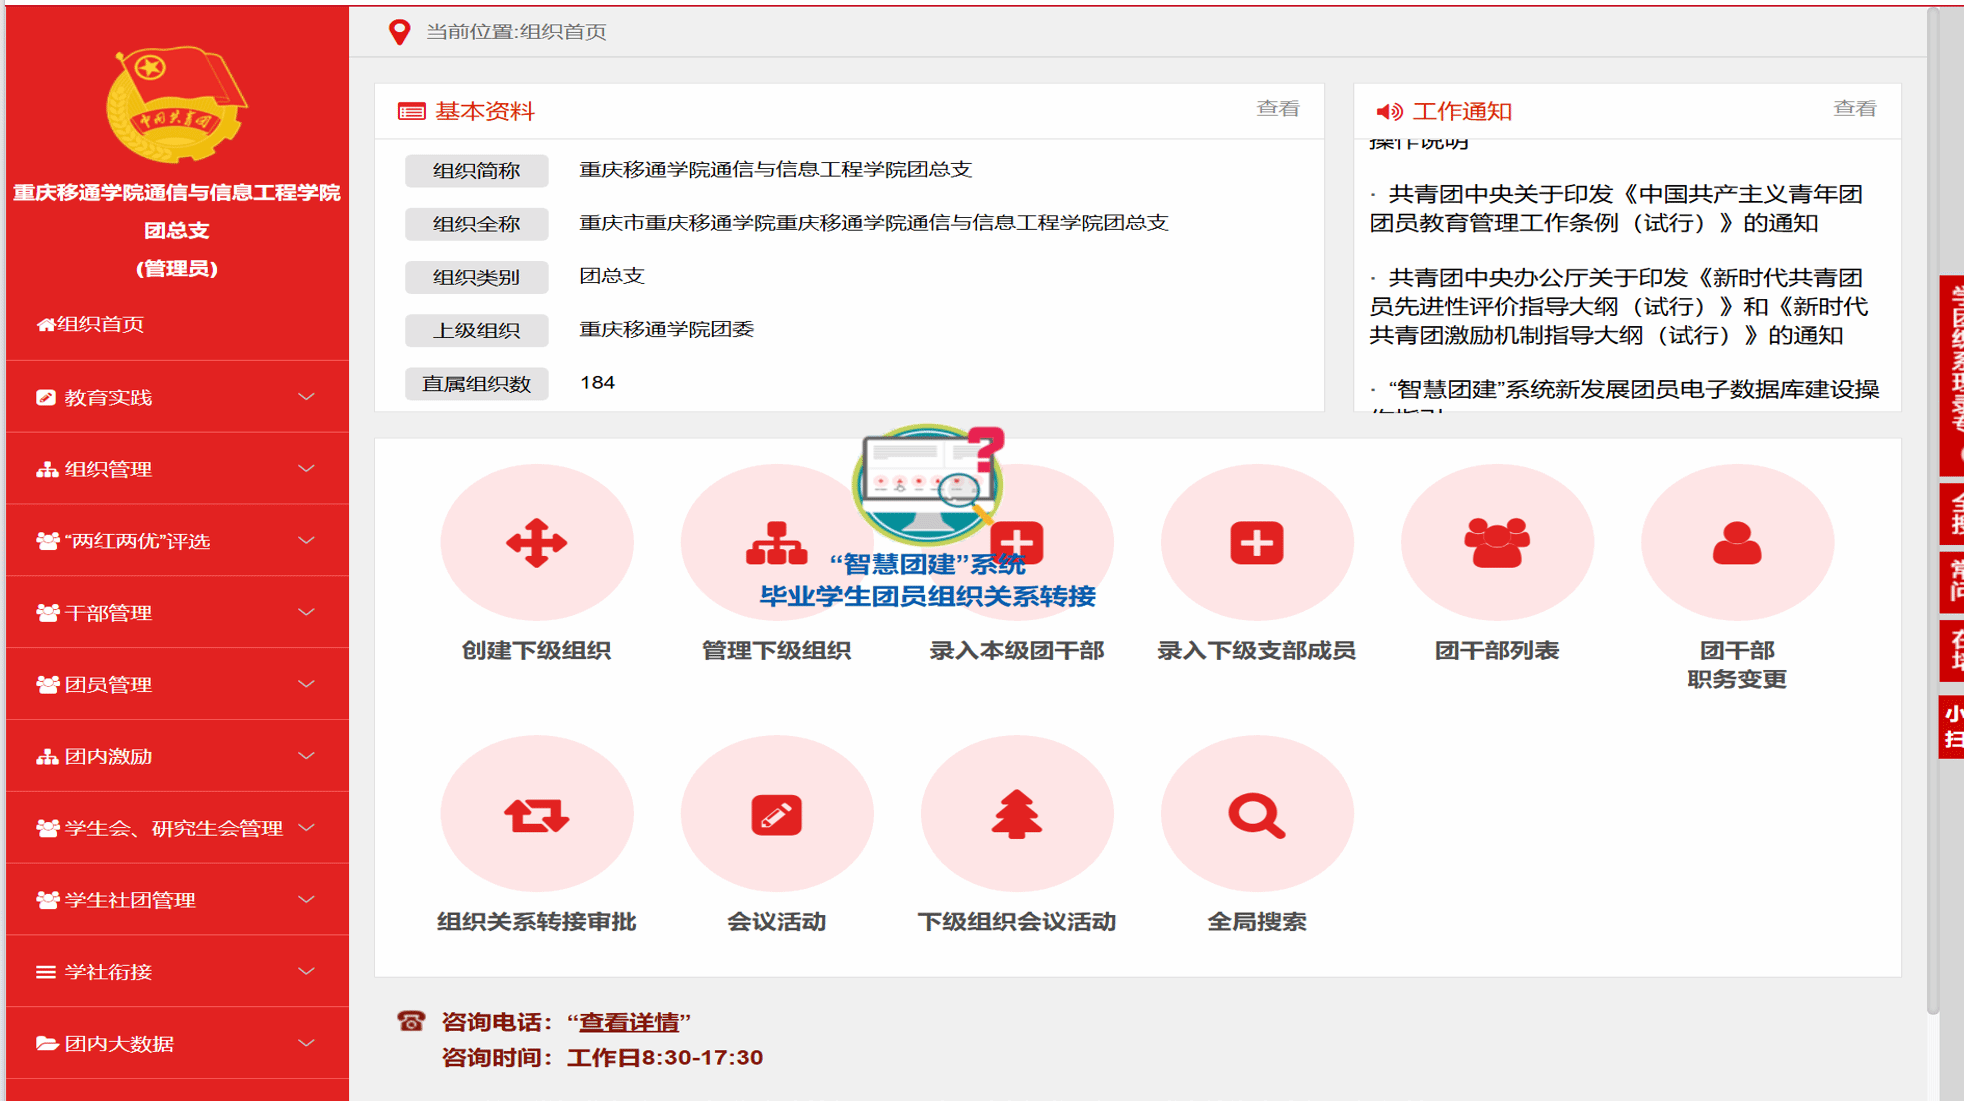Click the 毕业学生团员组织关系转接 floating banner
This screenshot has width=1964, height=1101.
927,596
